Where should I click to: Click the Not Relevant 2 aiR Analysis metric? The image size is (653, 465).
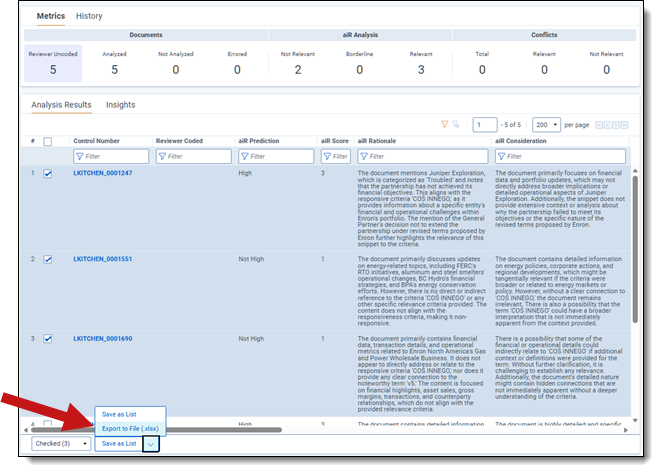(x=298, y=64)
